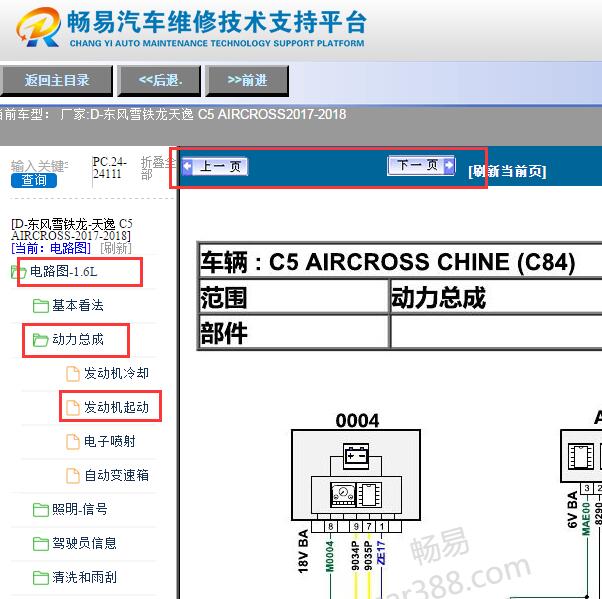Screen dimensions: 602x599
Task: Click the 范围 table cell
Action: pos(293,296)
